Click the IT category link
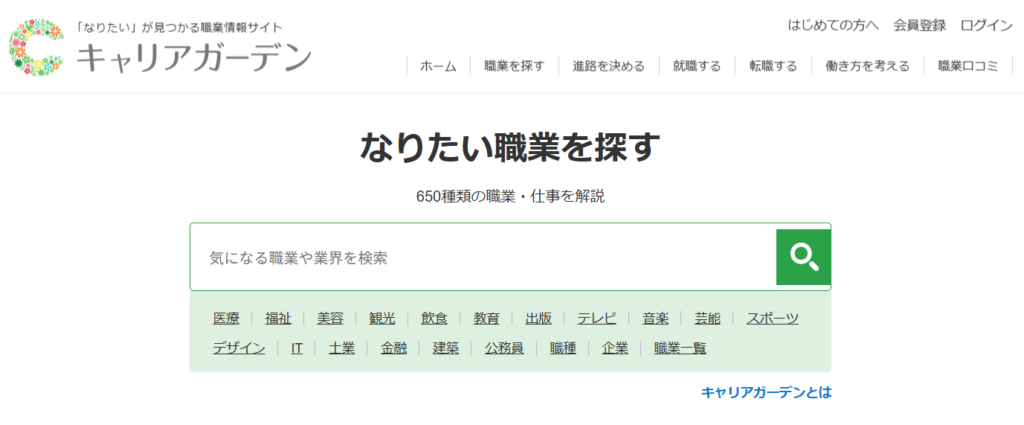1024x425 pixels. [297, 349]
